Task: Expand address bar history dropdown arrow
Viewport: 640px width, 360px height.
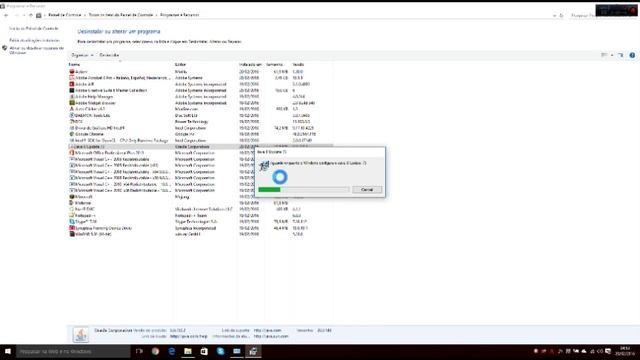Action: pos(554,16)
